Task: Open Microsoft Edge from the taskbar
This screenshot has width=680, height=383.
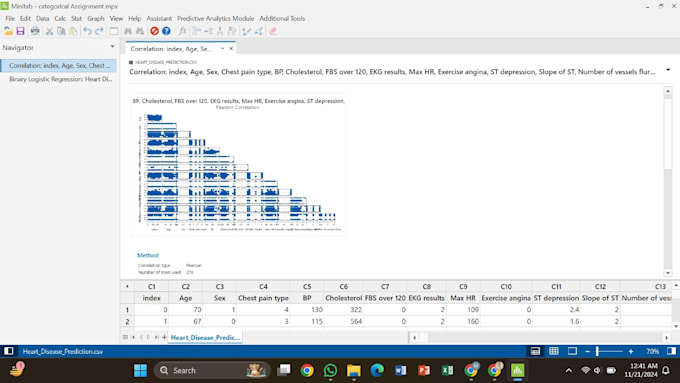Action: pyautogui.click(x=377, y=370)
